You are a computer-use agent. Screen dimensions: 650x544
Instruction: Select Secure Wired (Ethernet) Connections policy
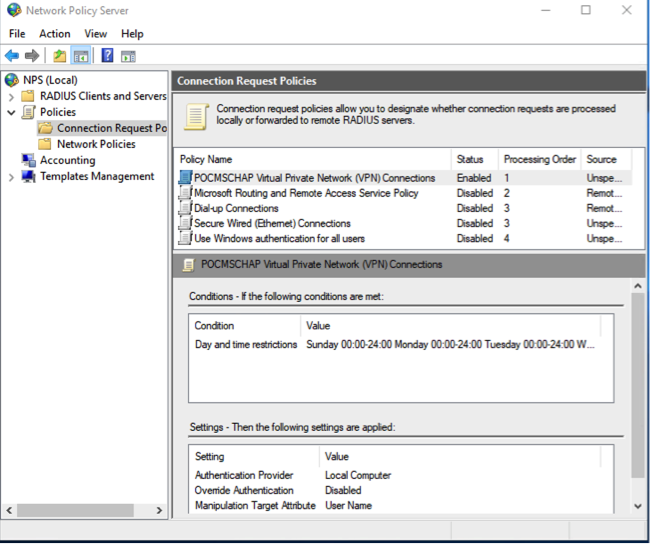click(272, 223)
